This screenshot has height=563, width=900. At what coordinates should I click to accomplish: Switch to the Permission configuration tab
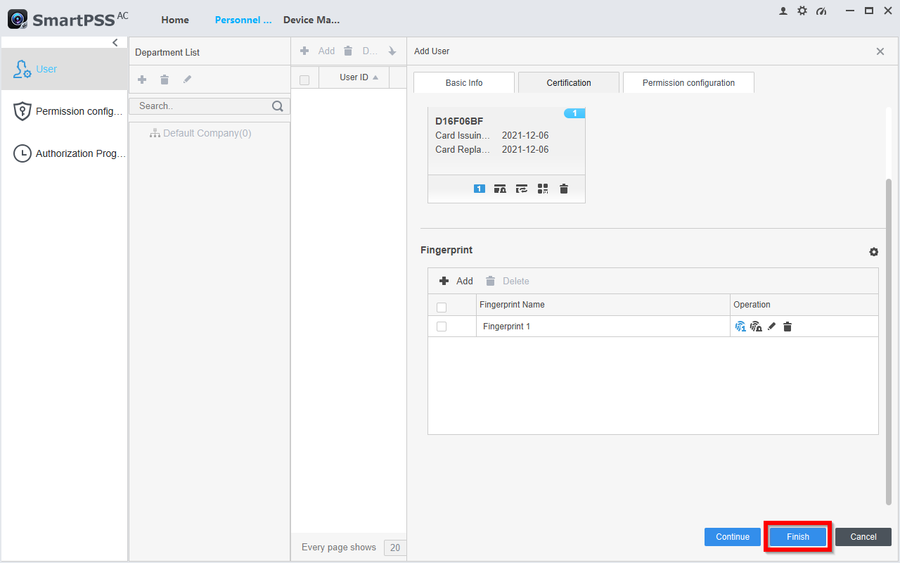coord(688,83)
